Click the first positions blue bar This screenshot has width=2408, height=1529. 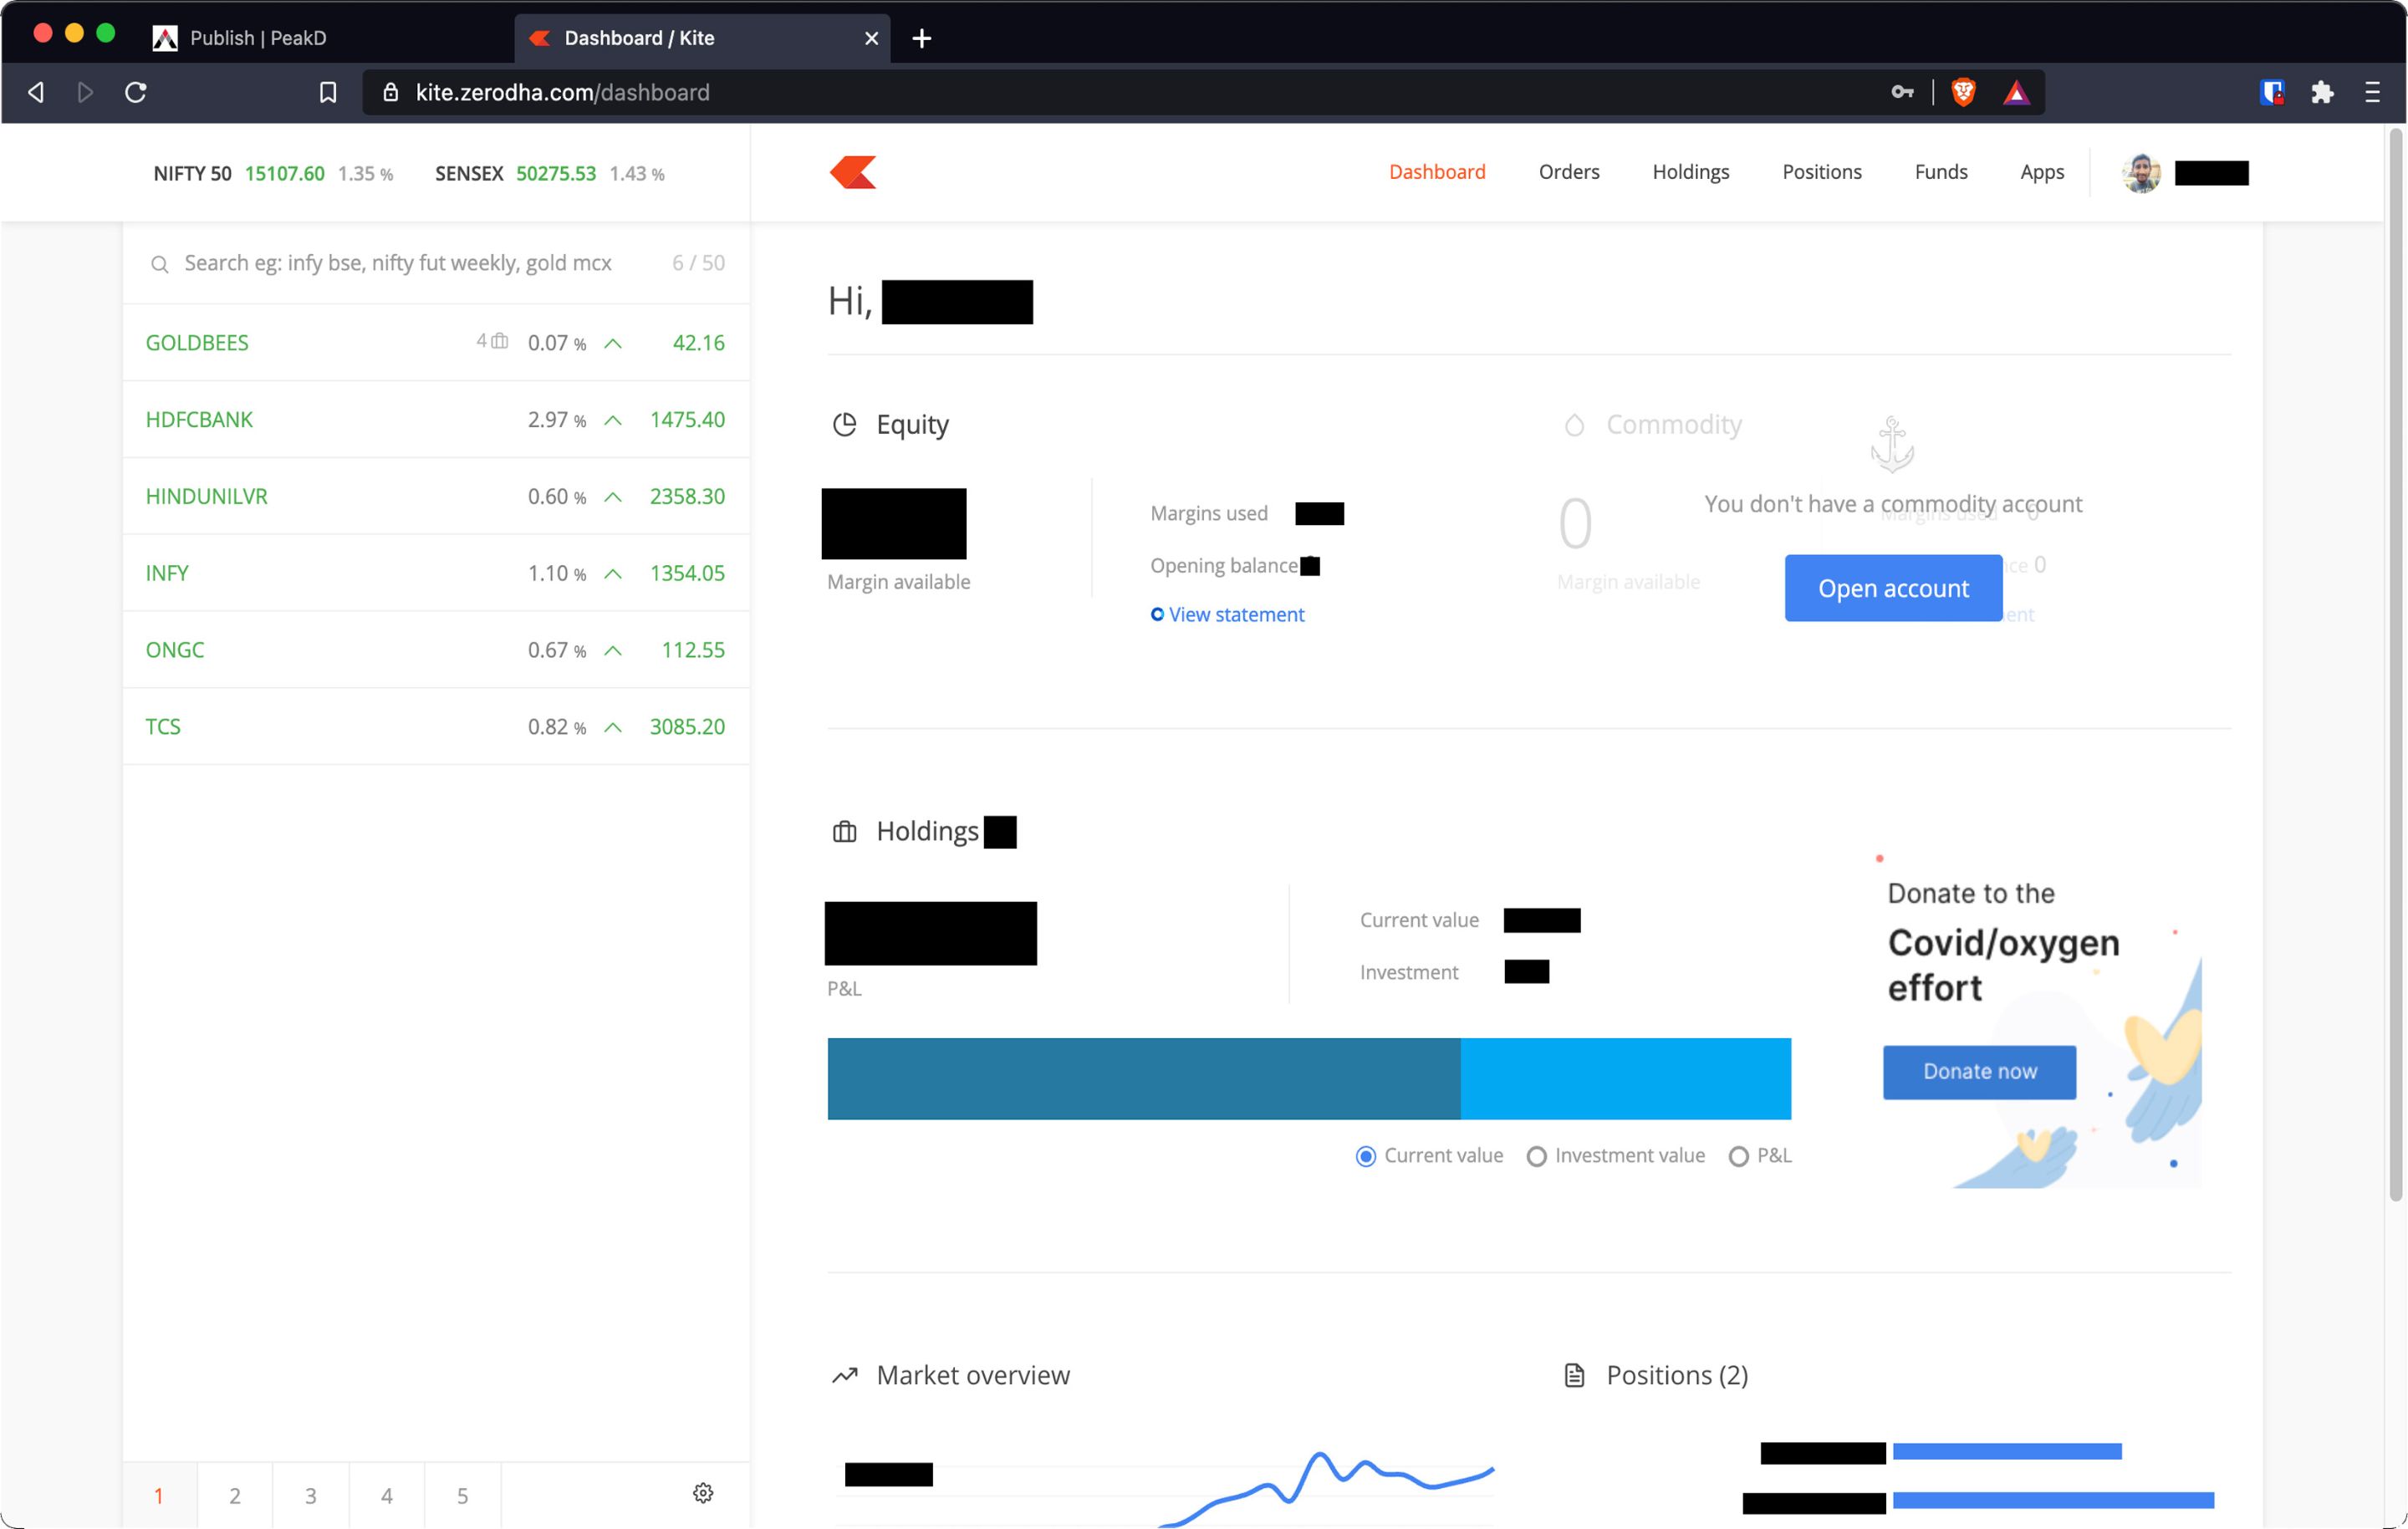click(x=2007, y=1451)
